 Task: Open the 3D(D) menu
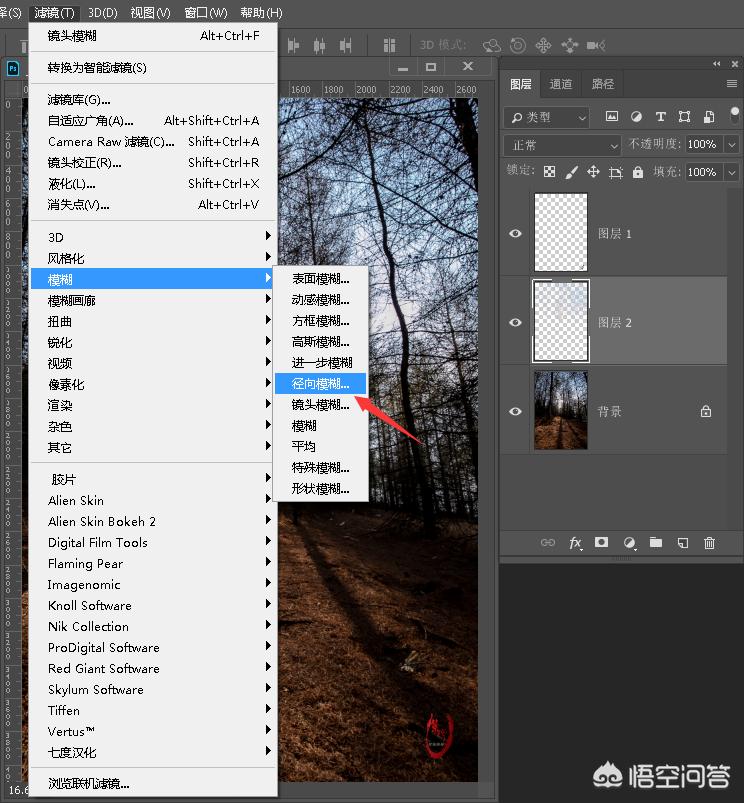tap(102, 12)
